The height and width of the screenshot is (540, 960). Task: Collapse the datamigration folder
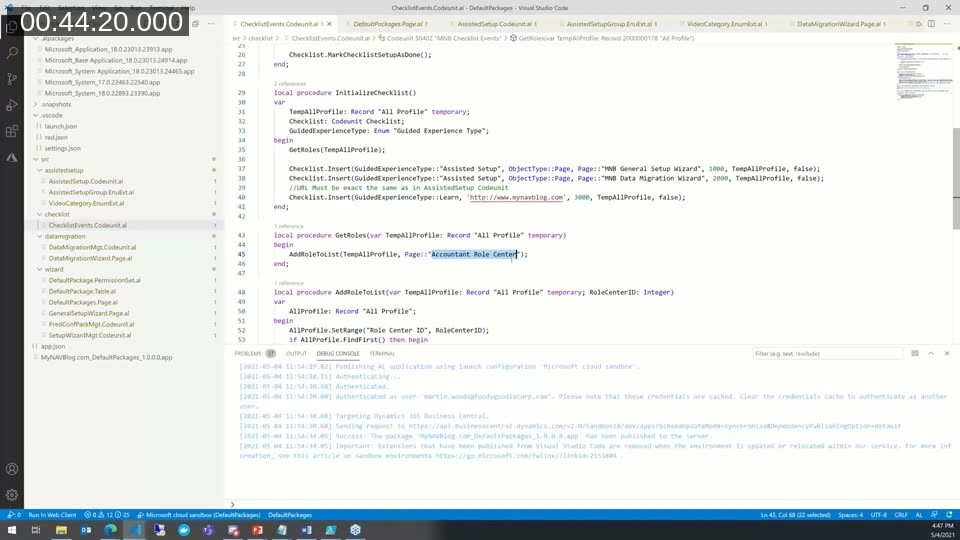click(x=65, y=236)
